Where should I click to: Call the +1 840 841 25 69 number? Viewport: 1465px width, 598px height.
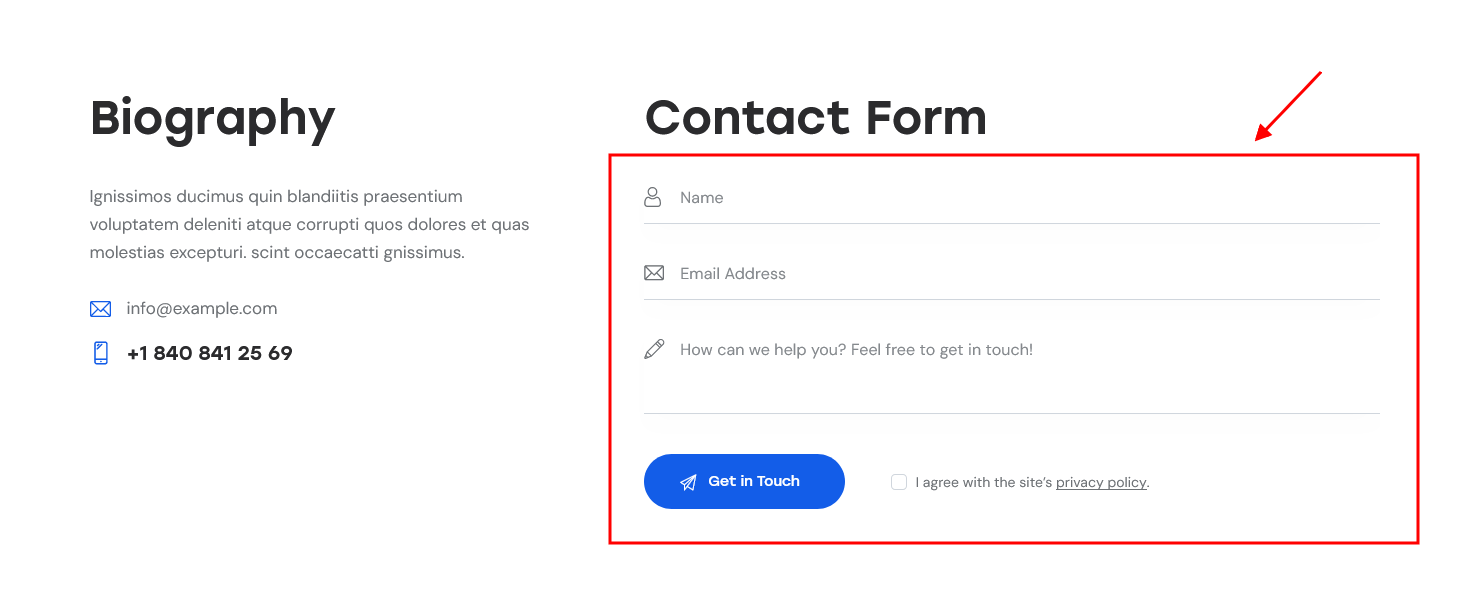click(x=210, y=353)
